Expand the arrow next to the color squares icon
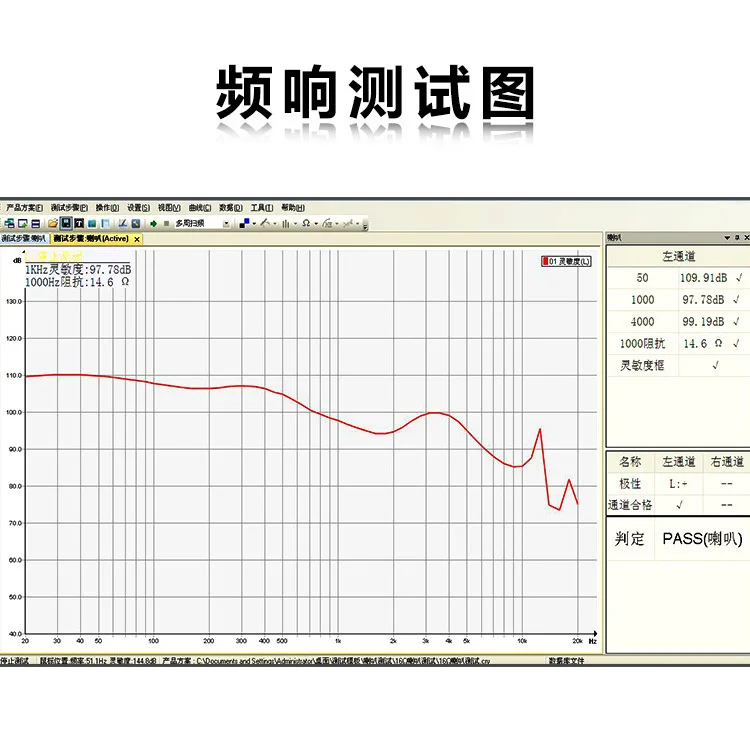Viewport: 750px width, 750px height. tap(254, 223)
